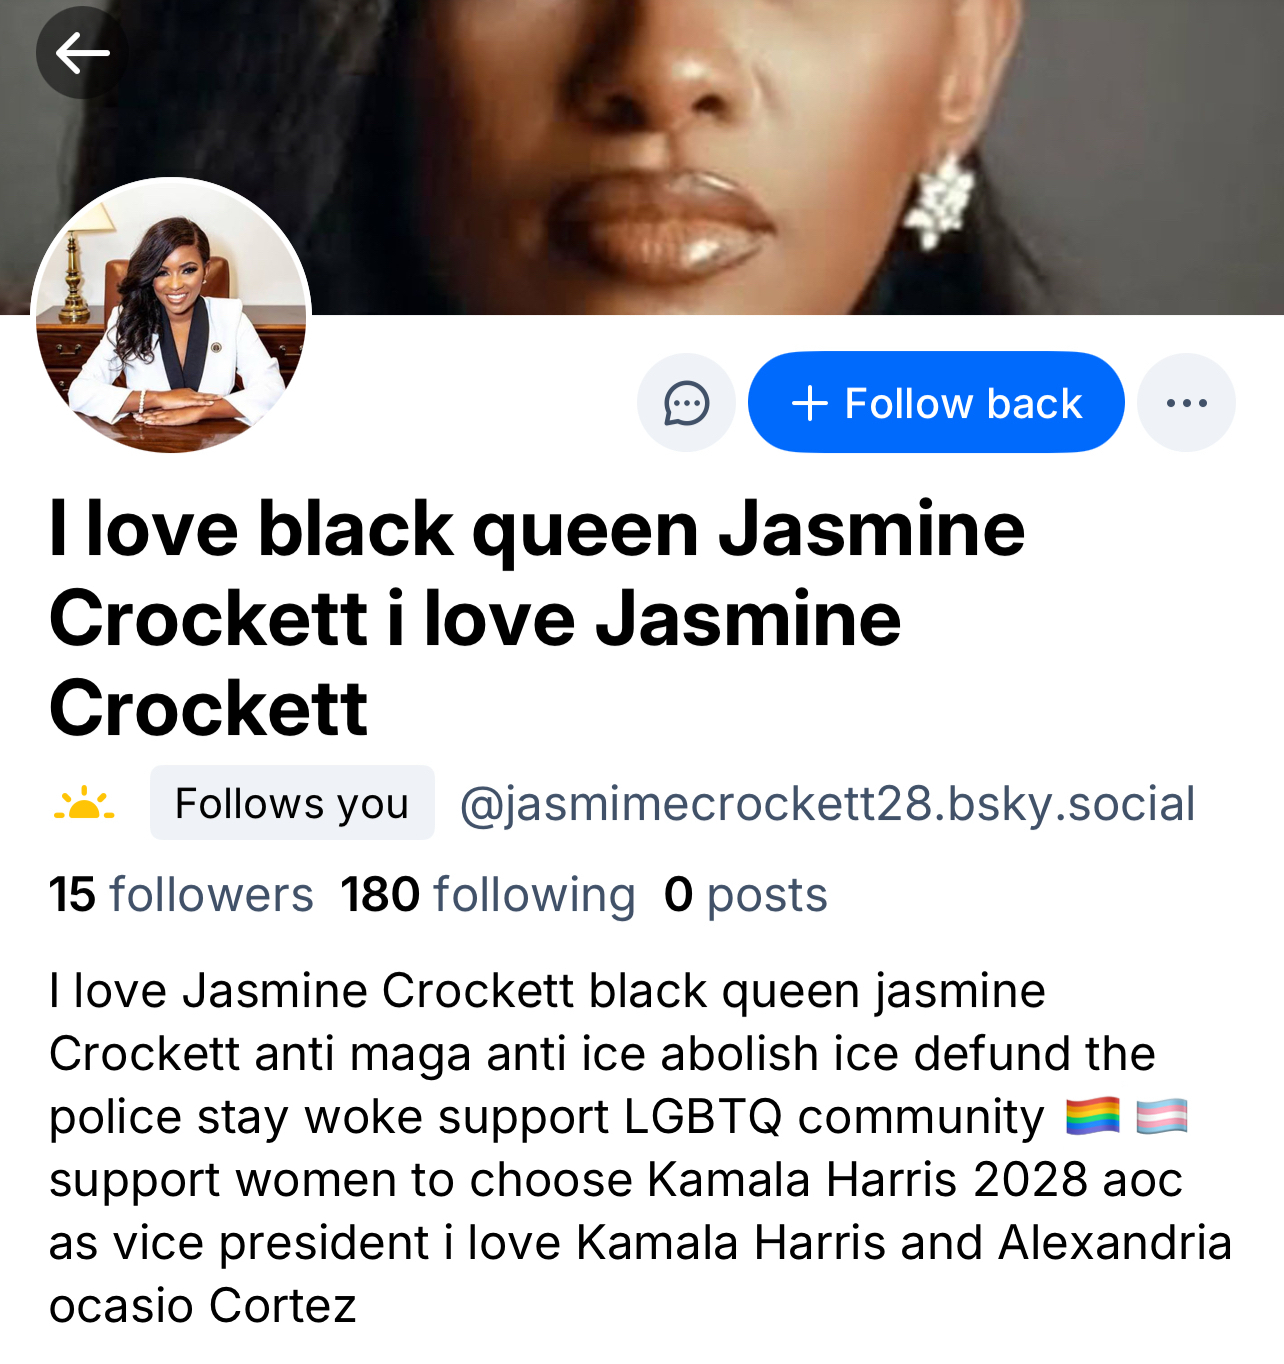The width and height of the screenshot is (1284, 1364).
Task: Open the 15 followers list
Action: click(181, 894)
